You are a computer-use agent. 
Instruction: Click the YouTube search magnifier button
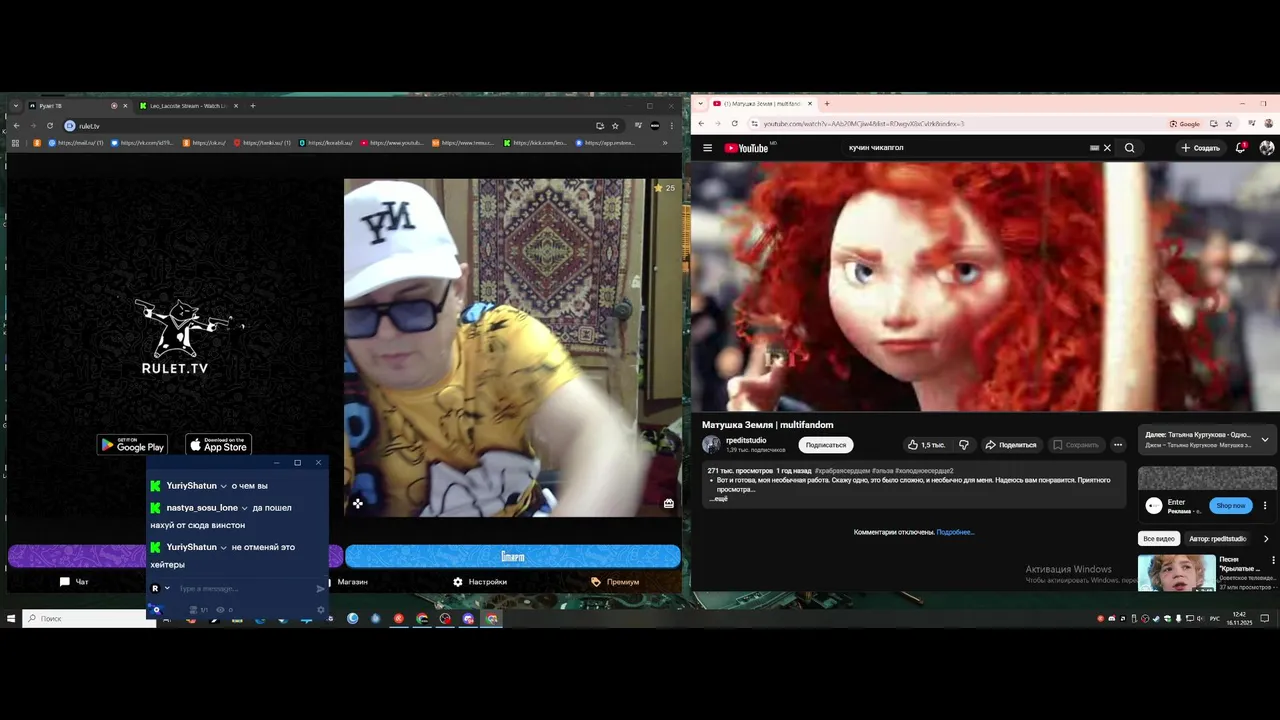pyautogui.click(x=1130, y=148)
